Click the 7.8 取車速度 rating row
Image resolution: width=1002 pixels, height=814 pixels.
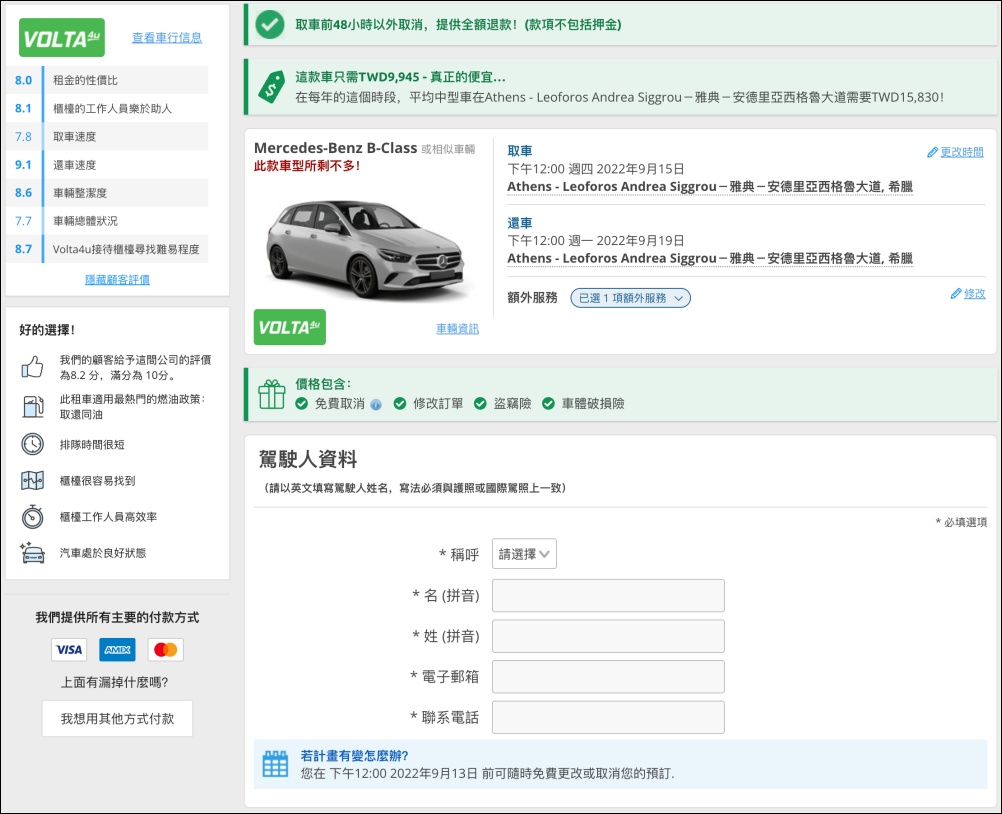tap(107, 136)
